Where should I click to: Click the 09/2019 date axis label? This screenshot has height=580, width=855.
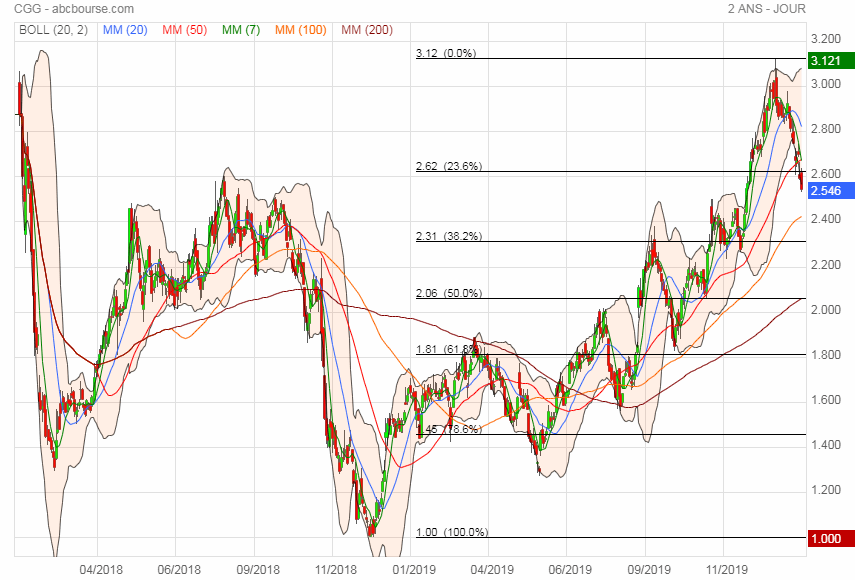(649, 570)
